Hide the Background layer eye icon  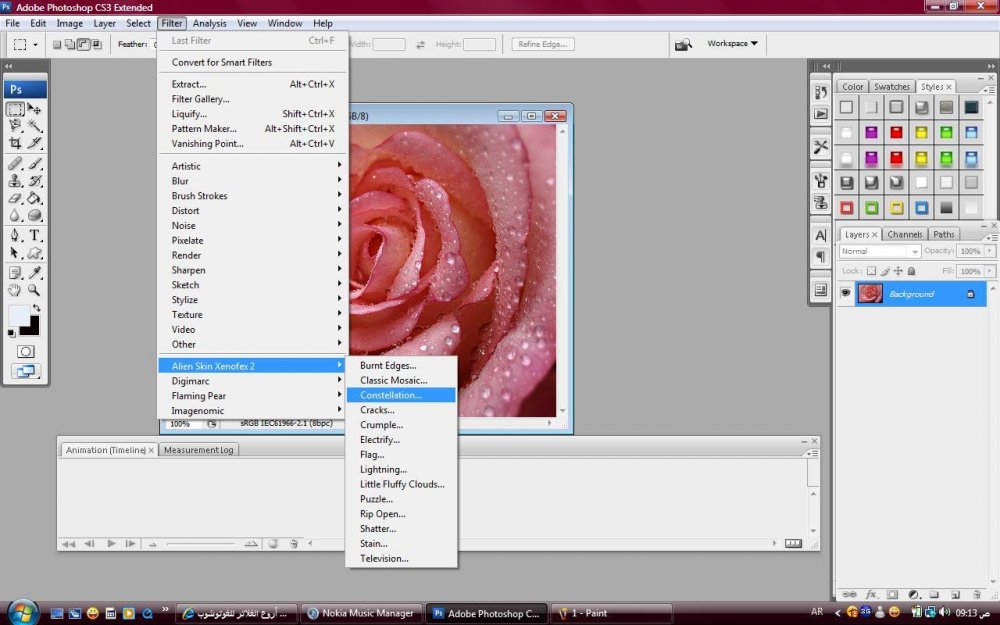pyautogui.click(x=846, y=293)
